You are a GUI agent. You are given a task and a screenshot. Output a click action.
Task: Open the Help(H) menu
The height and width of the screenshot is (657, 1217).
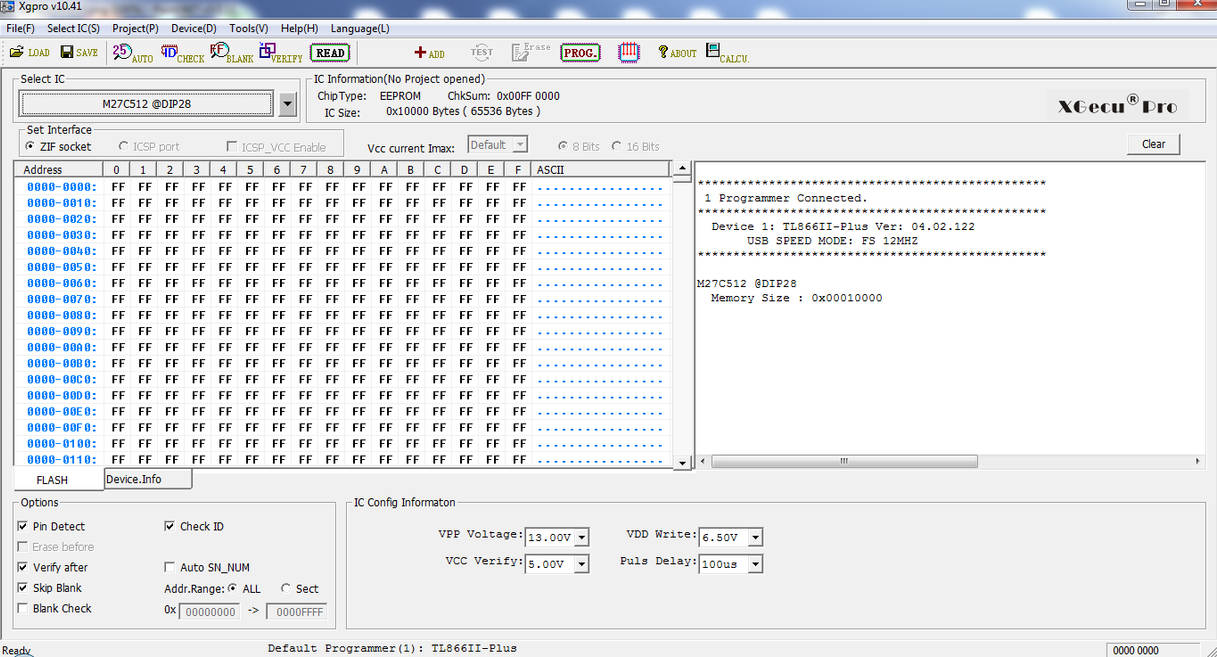[299, 28]
